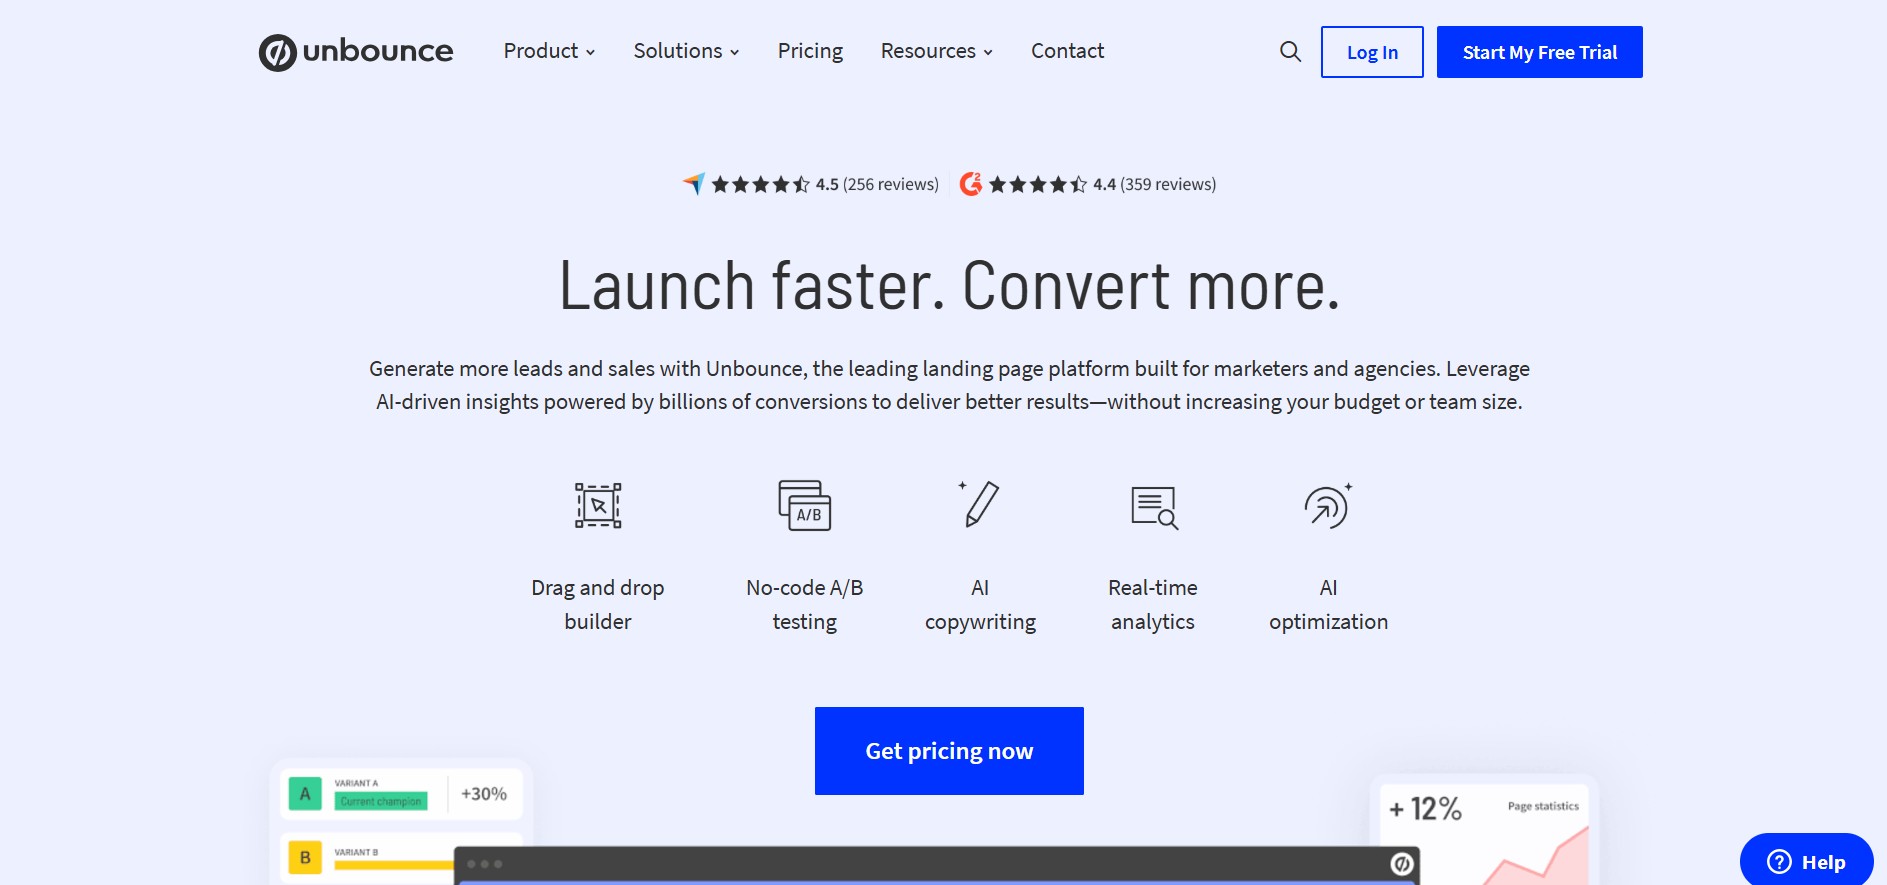This screenshot has width=1887, height=885.
Task: Click the 4.5 (256 reviews) rating
Action: click(877, 184)
